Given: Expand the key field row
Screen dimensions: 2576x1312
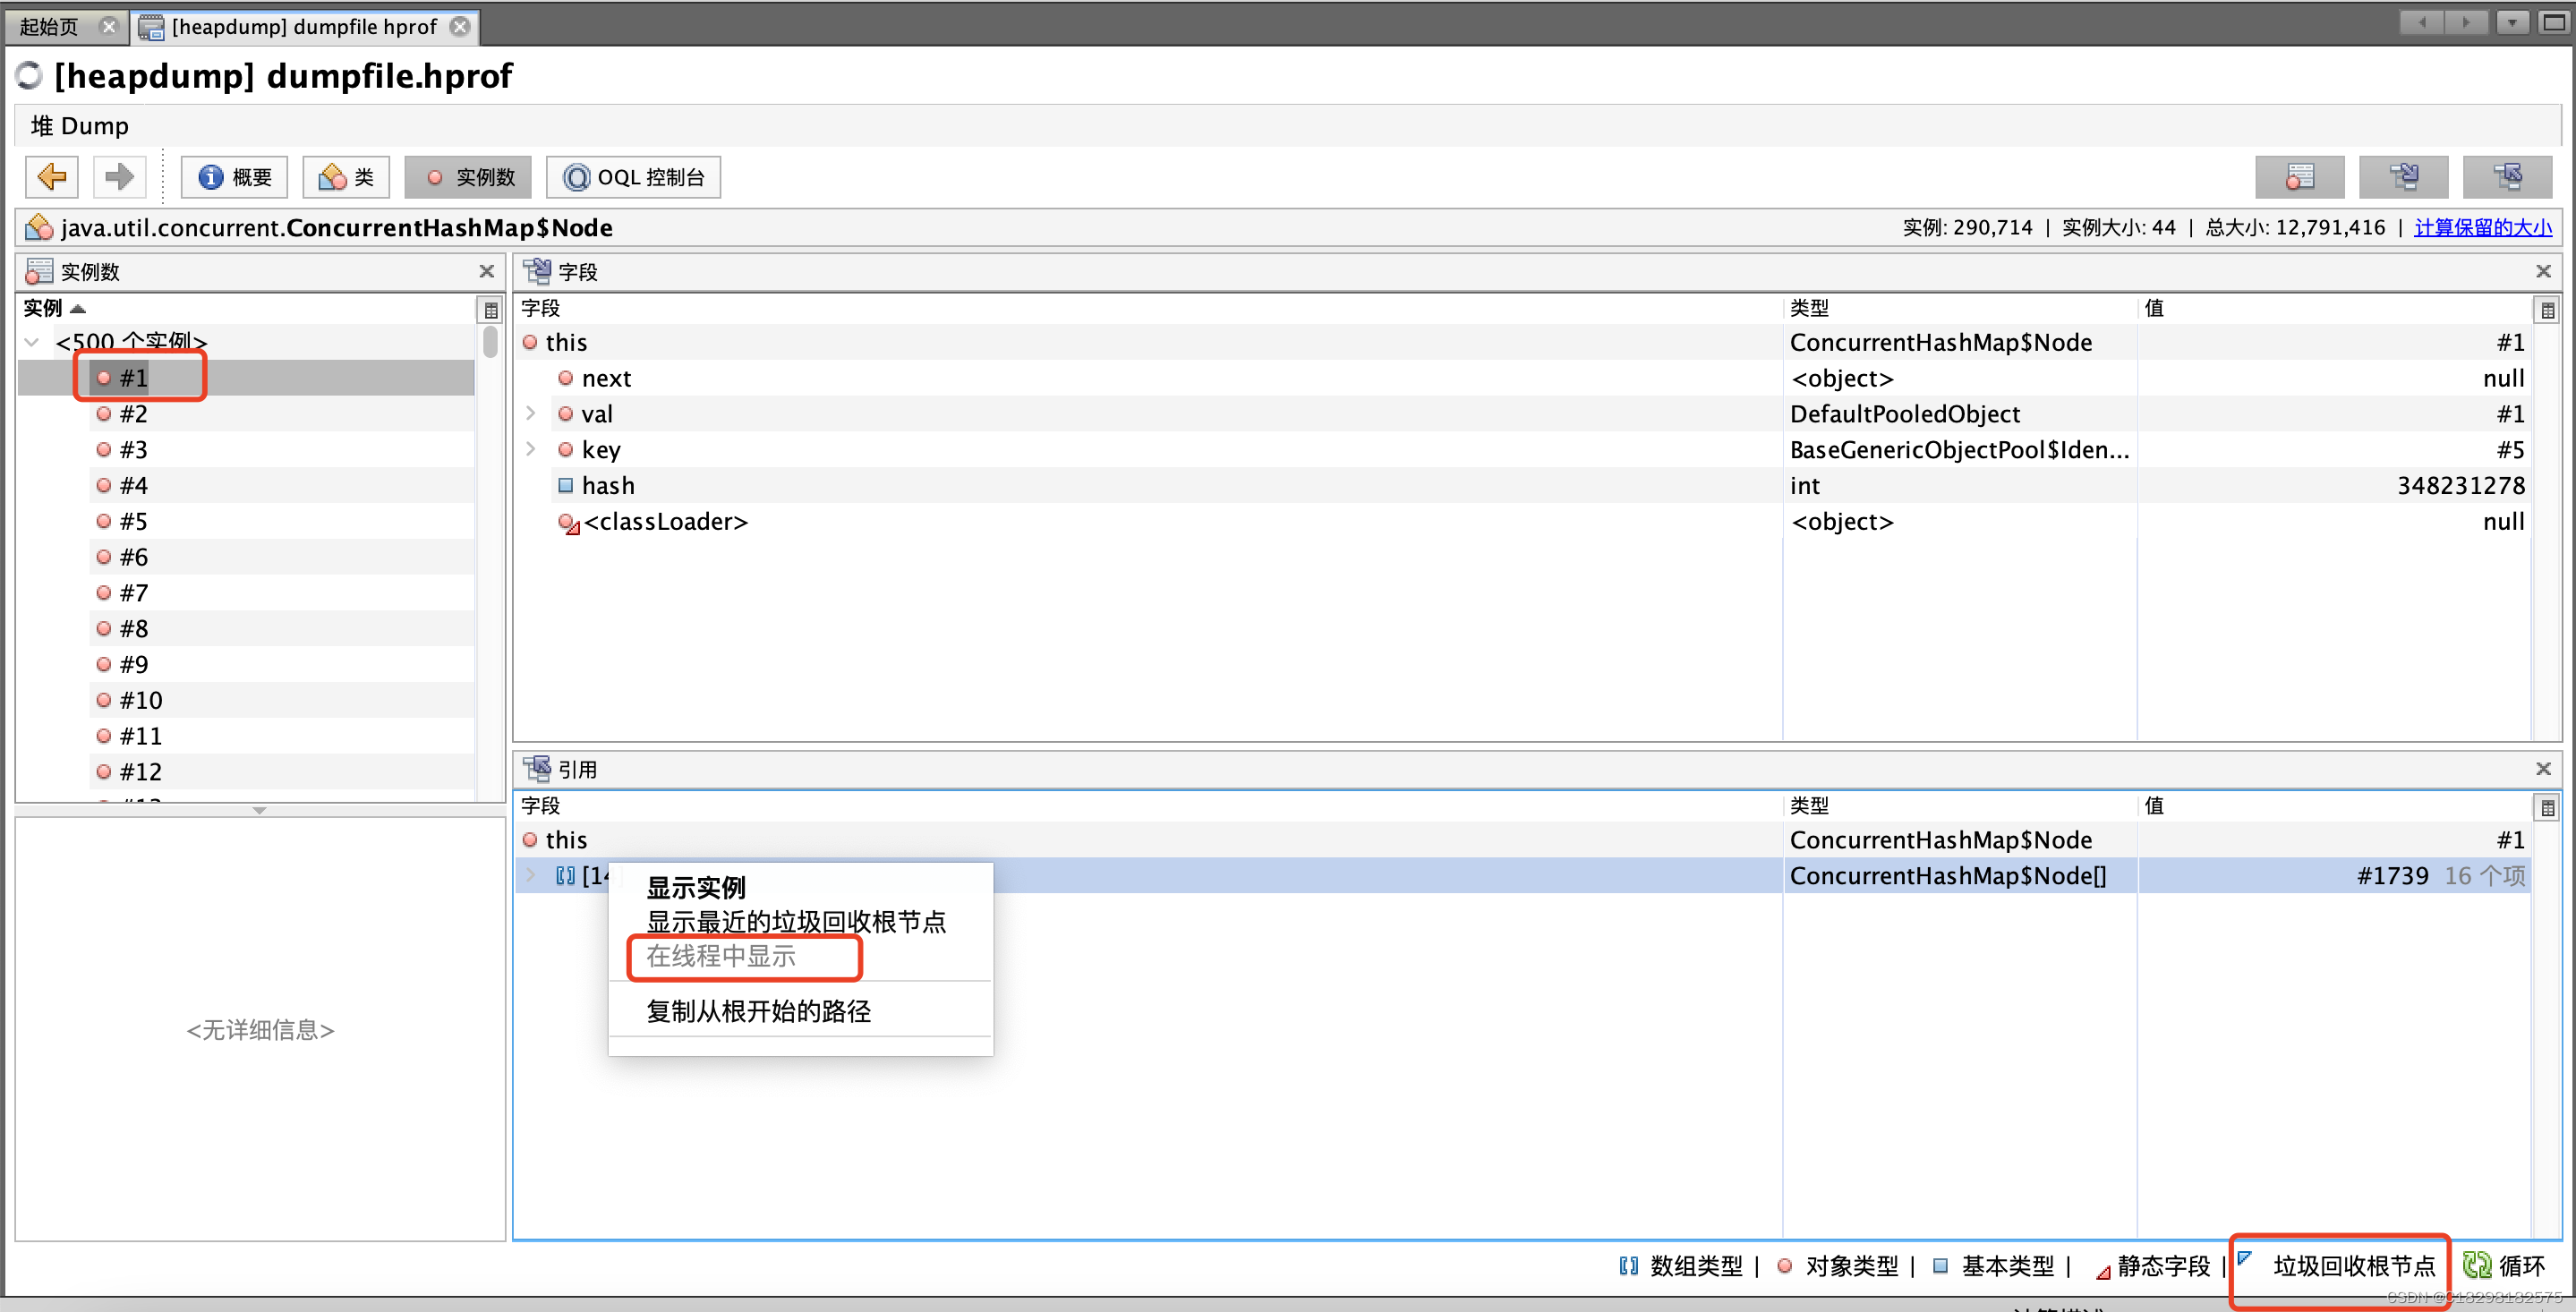Looking at the screenshot, I should (x=531, y=449).
